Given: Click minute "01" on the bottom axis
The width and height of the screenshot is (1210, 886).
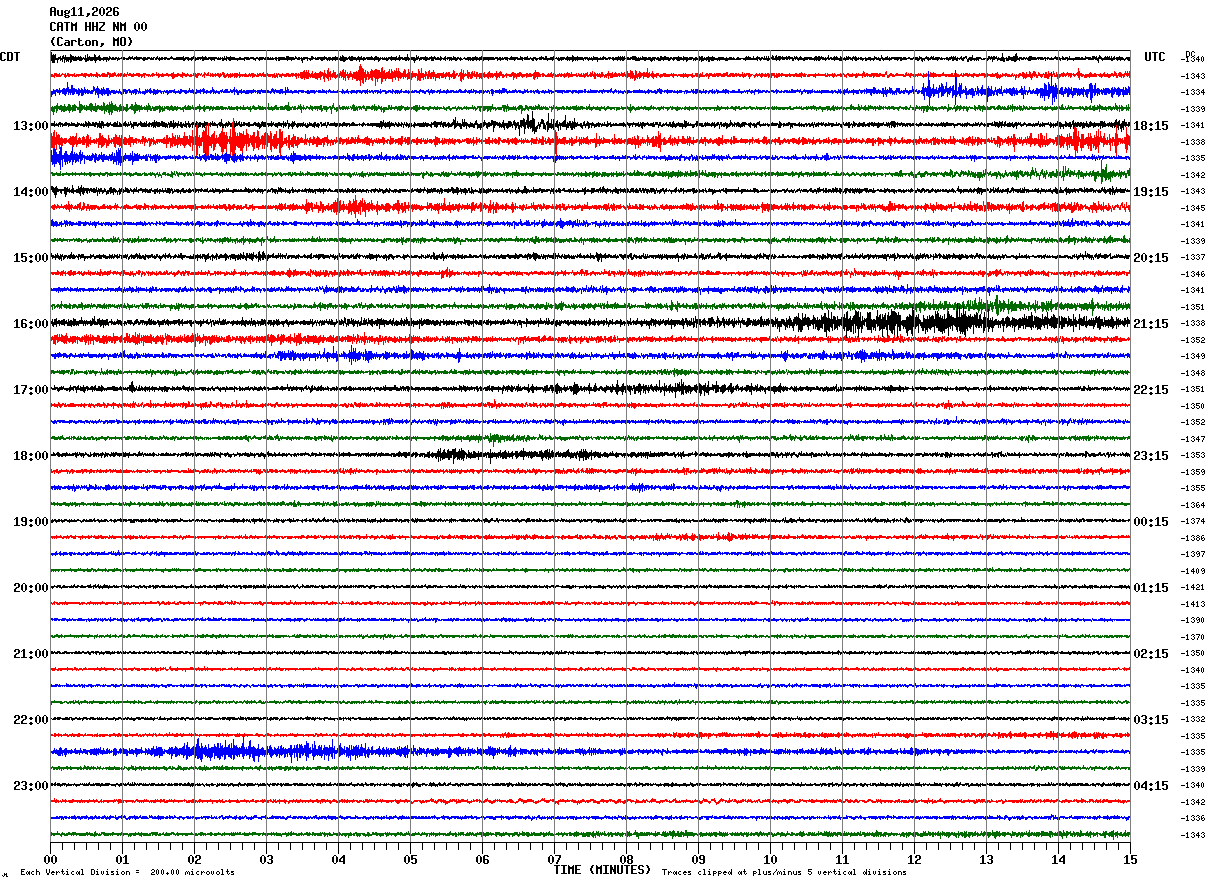Looking at the screenshot, I should click(122, 859).
